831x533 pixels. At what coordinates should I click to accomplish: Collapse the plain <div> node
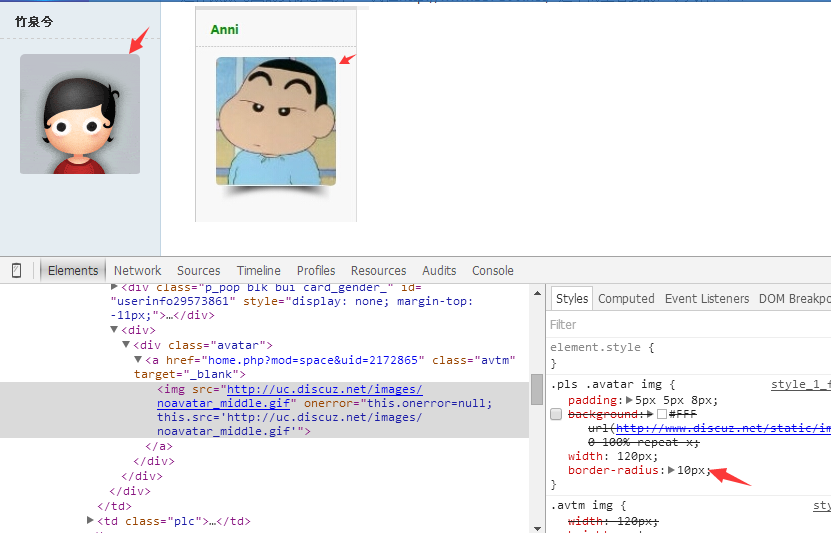(x=114, y=330)
